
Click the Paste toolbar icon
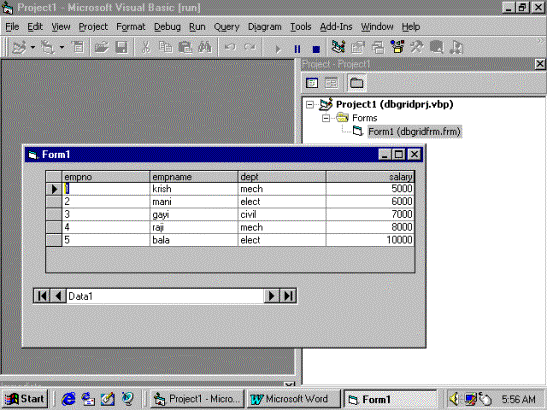(185, 47)
